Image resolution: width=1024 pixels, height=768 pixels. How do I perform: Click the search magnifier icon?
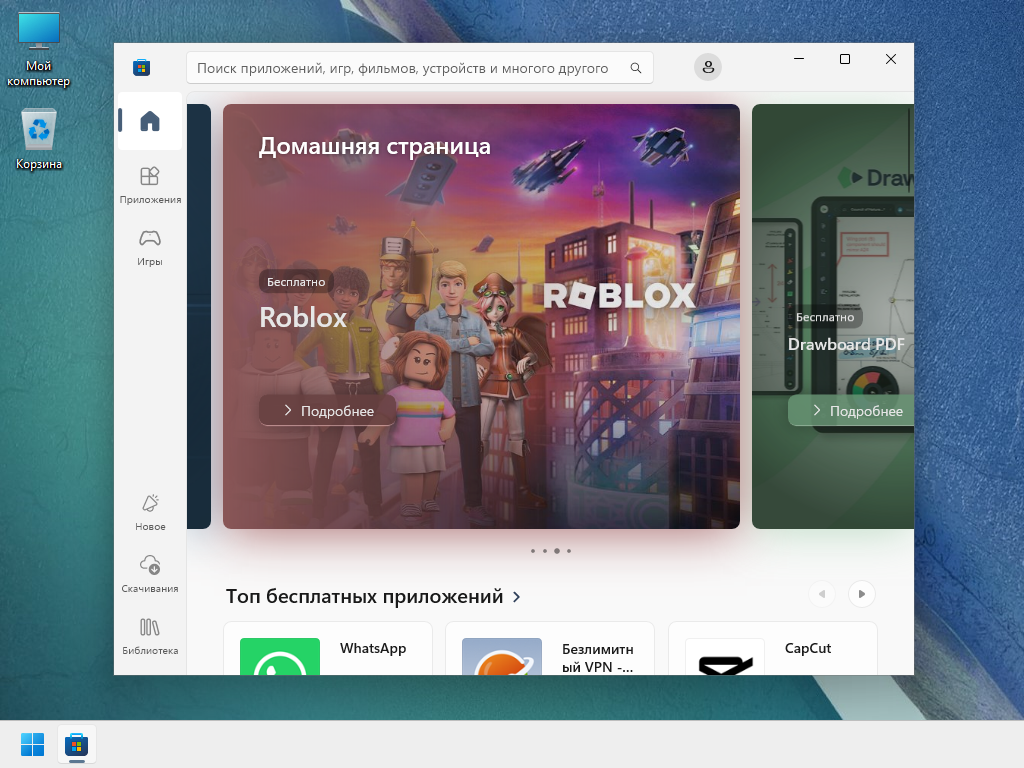pyautogui.click(x=636, y=69)
